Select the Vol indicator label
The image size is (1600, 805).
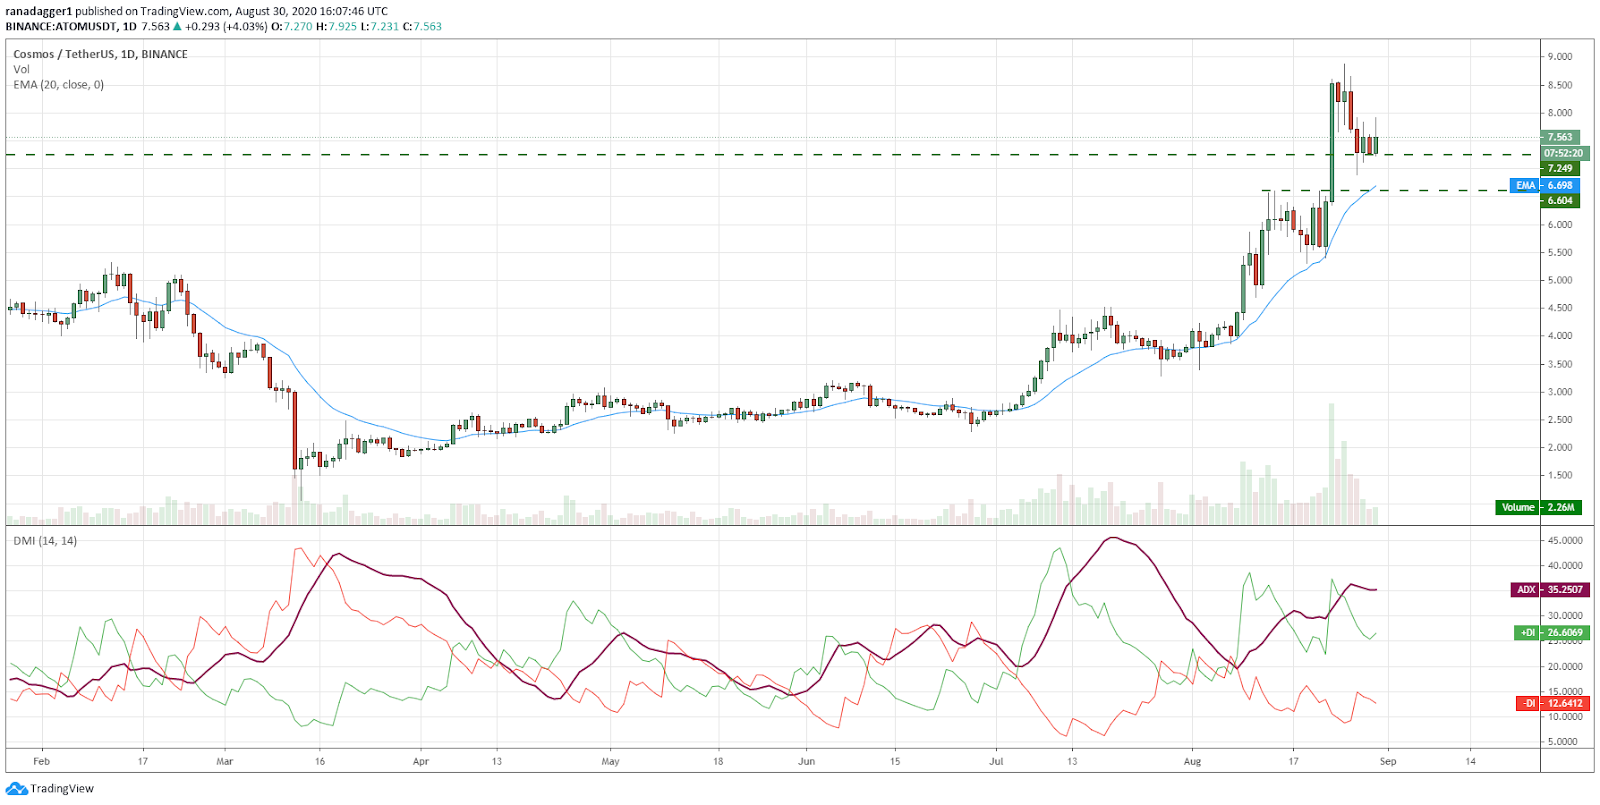tap(21, 69)
